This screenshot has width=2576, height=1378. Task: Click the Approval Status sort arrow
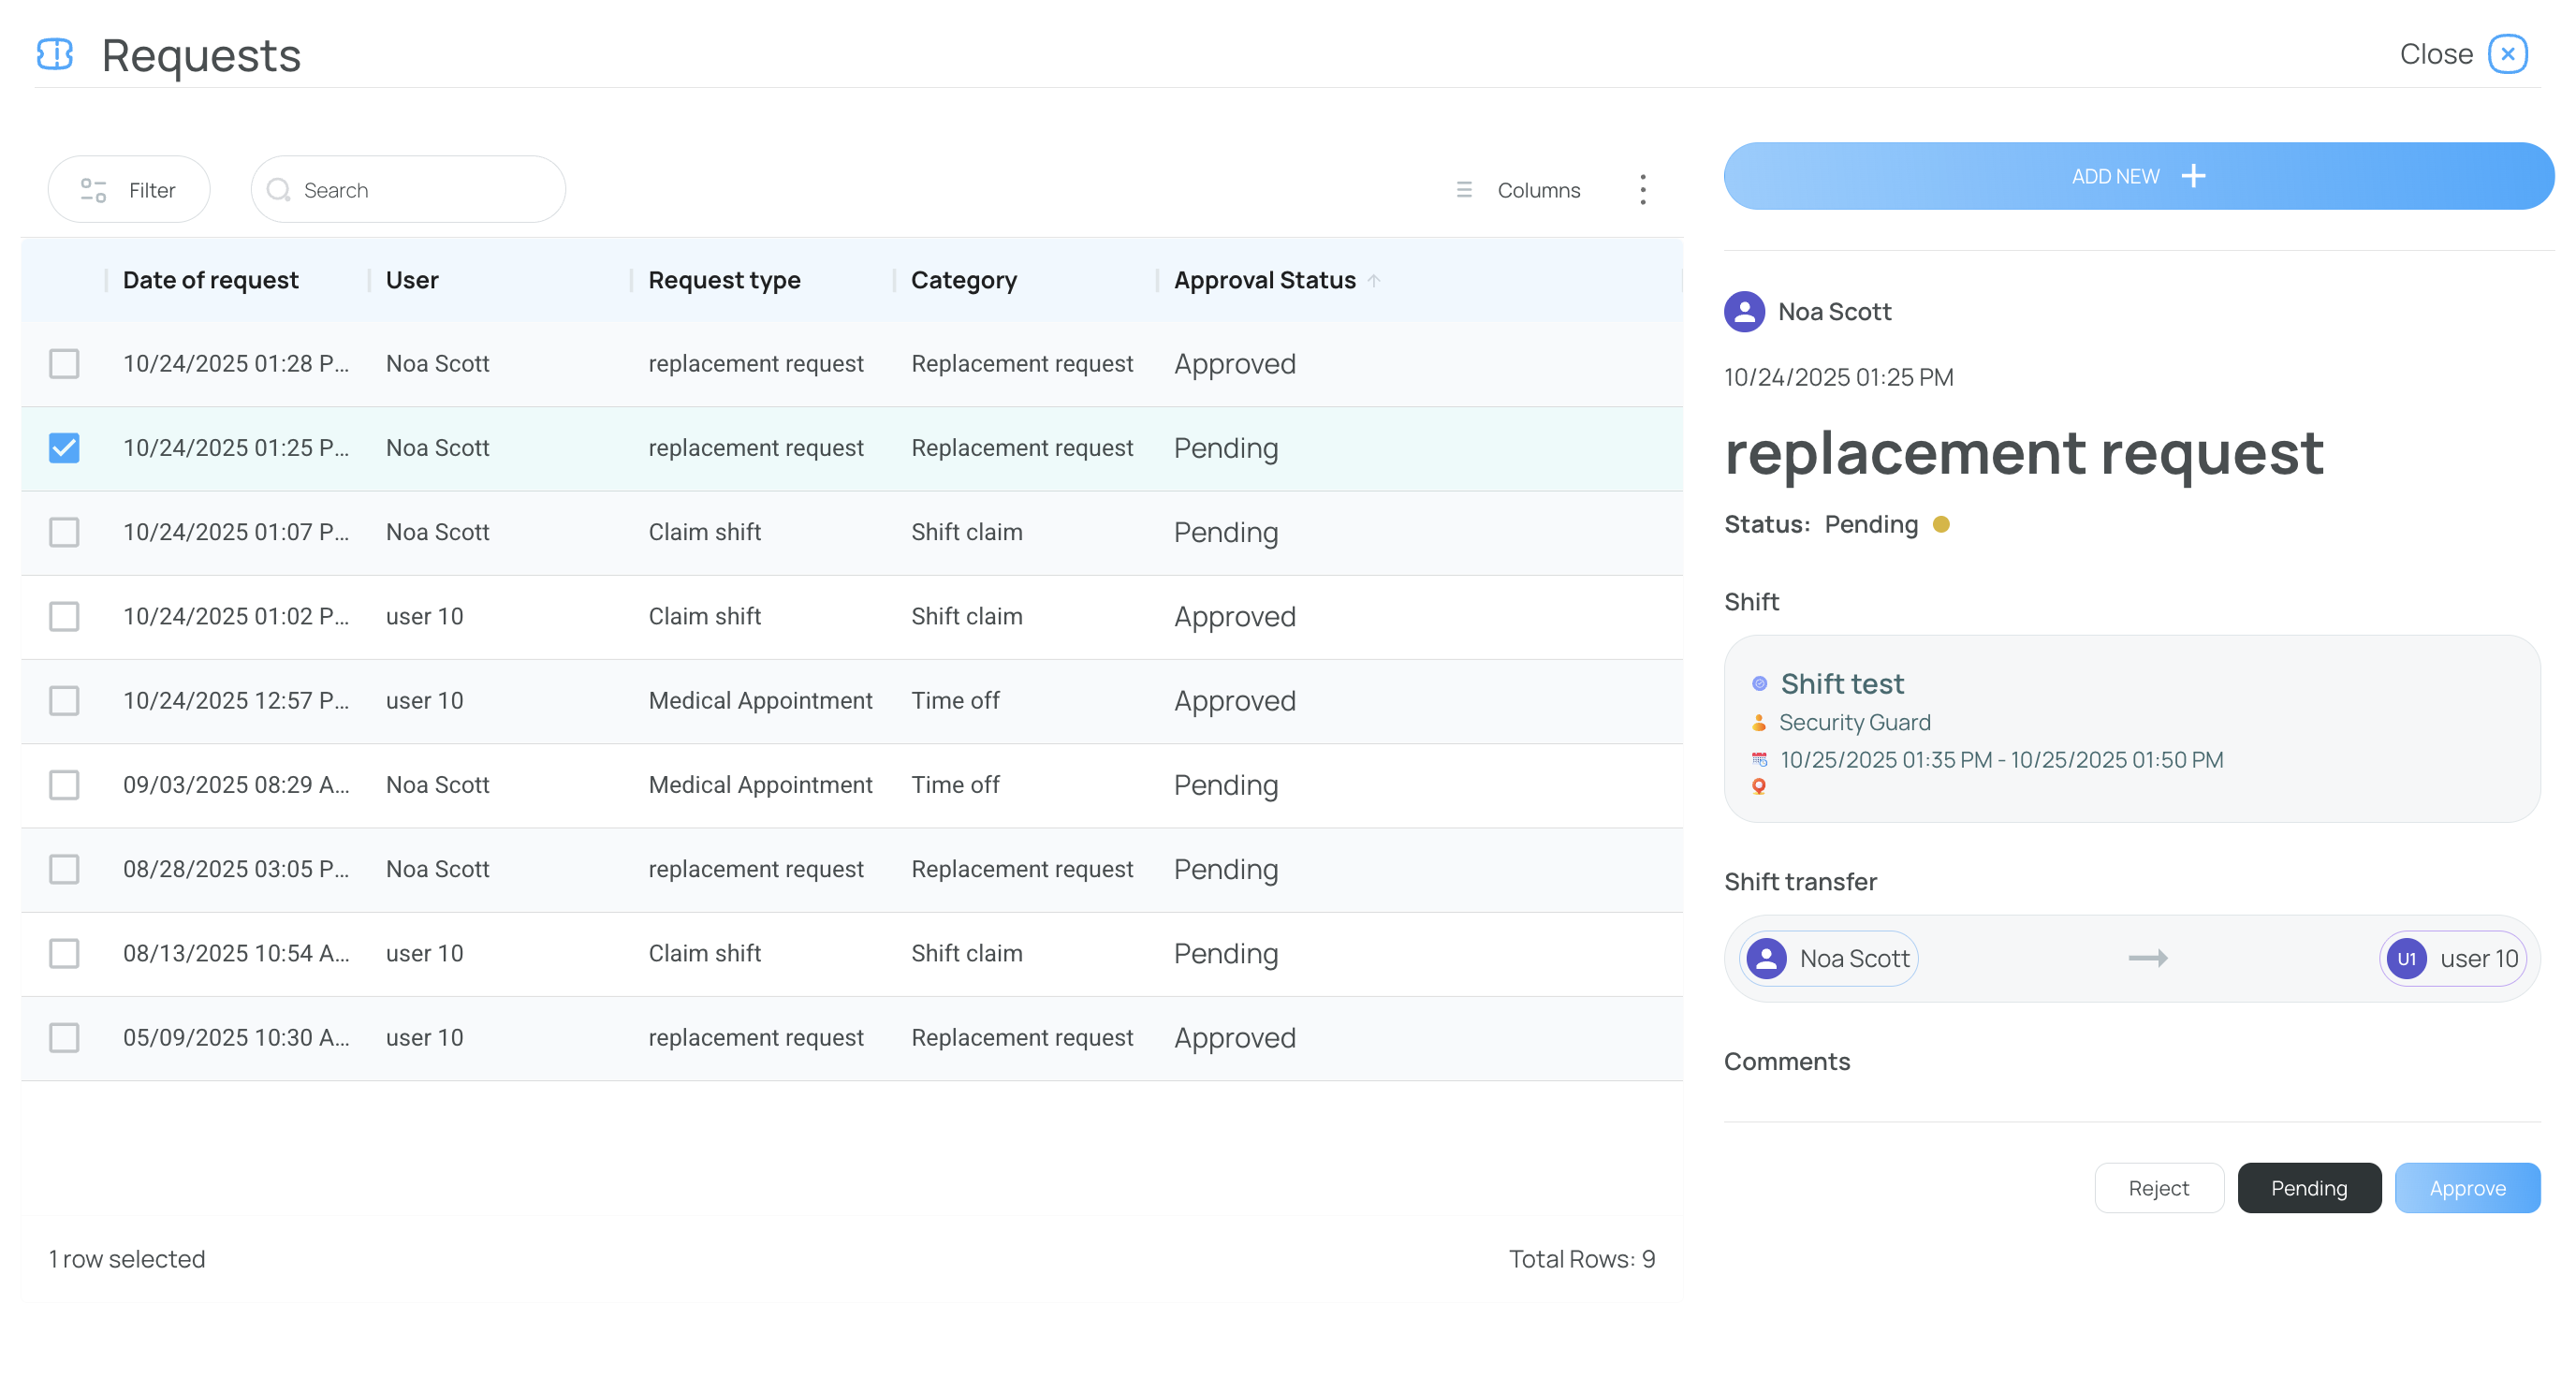[1374, 281]
